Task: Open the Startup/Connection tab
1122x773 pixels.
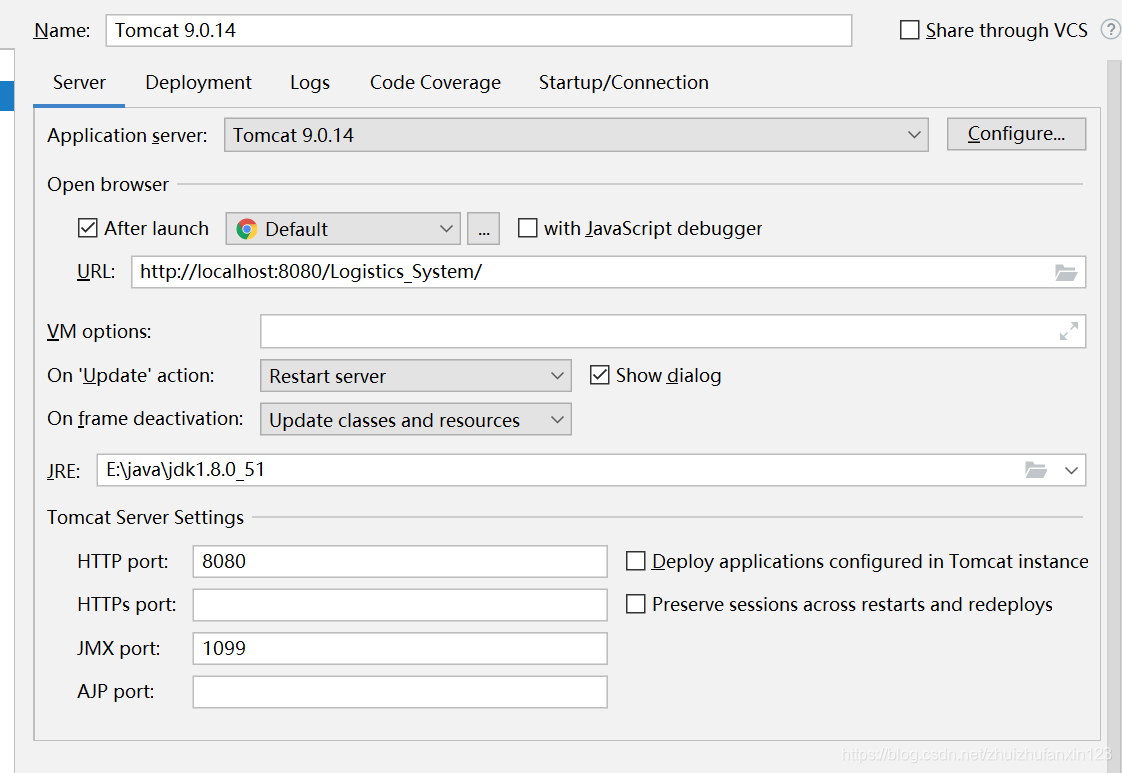Action: tap(623, 83)
